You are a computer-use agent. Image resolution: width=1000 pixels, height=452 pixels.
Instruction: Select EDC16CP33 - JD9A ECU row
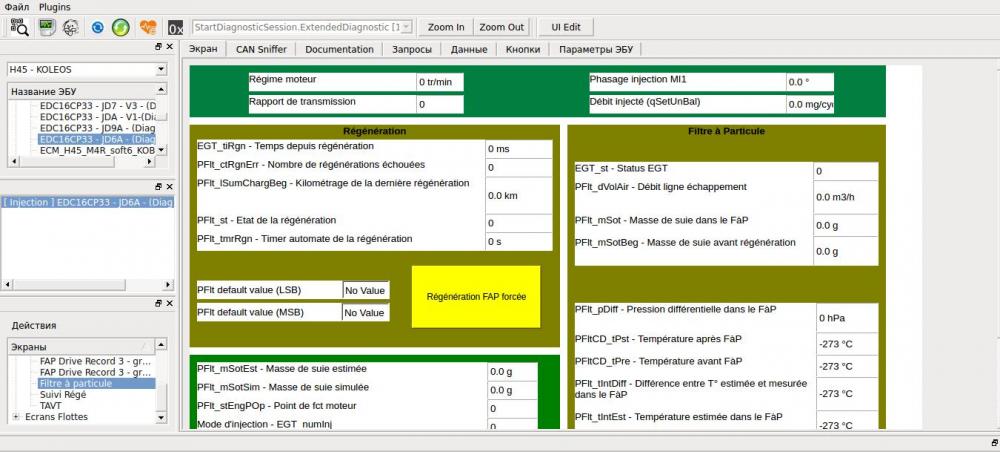click(97, 128)
